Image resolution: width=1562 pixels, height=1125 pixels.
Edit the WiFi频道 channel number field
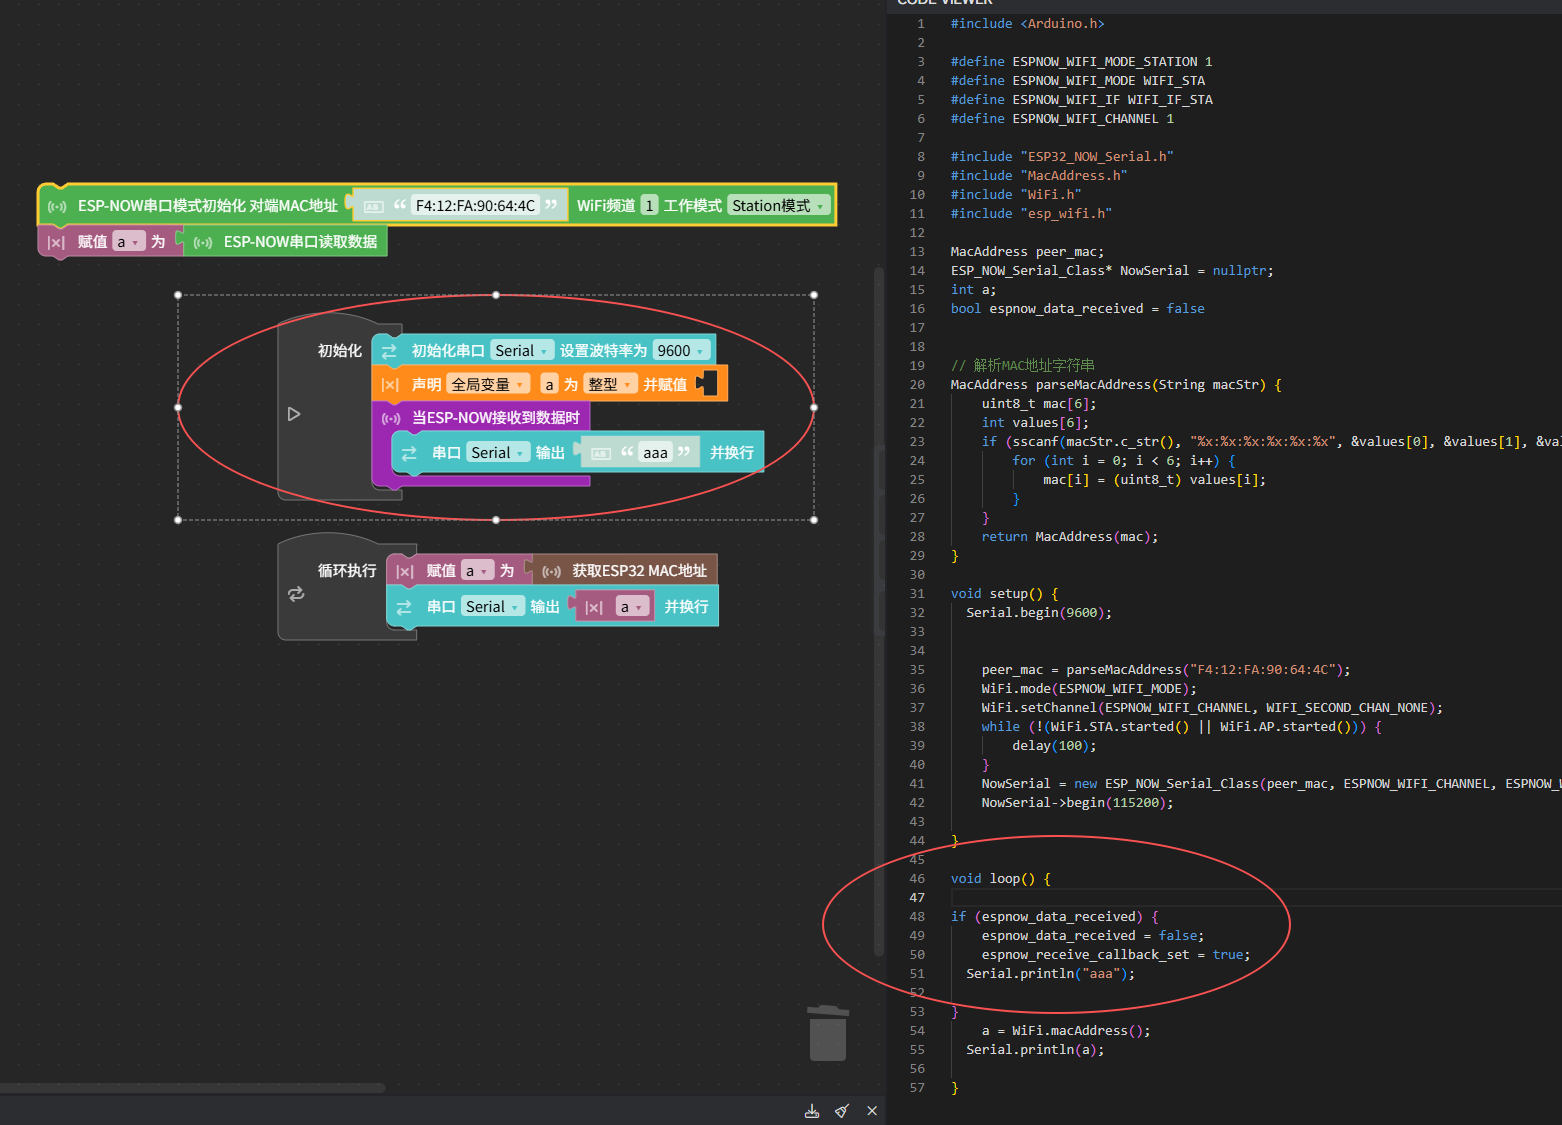[x=649, y=206]
